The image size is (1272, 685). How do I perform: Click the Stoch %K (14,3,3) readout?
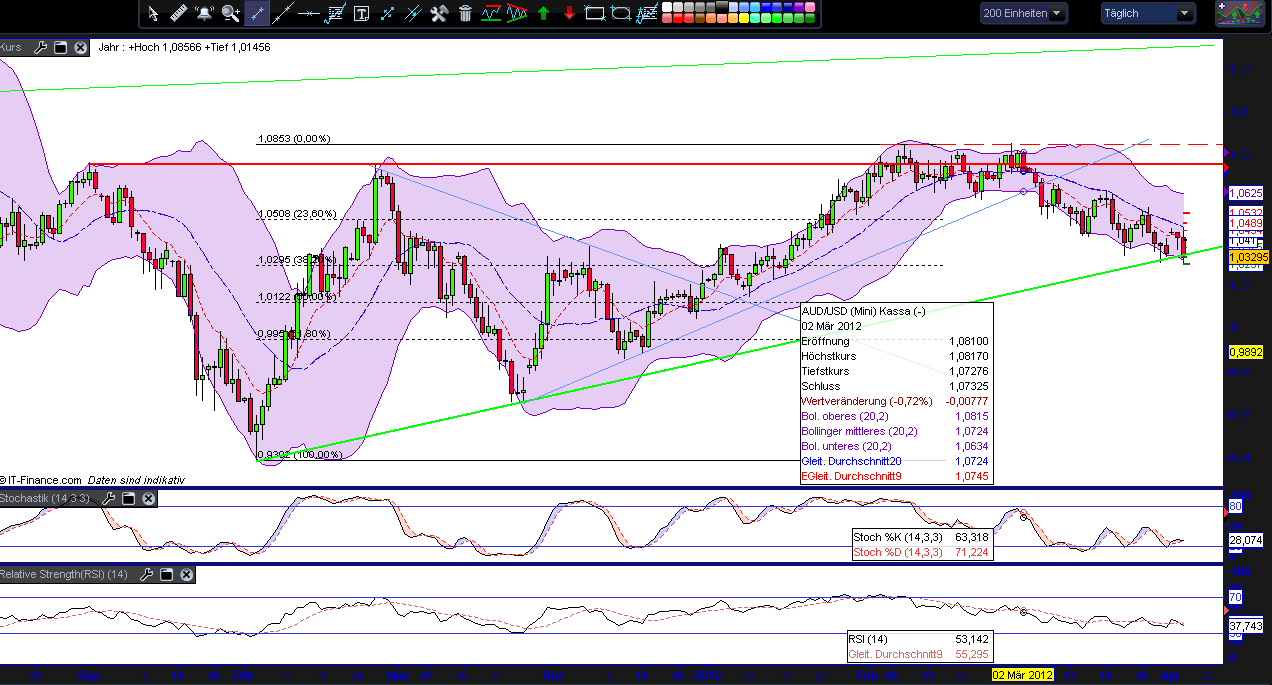921,537
